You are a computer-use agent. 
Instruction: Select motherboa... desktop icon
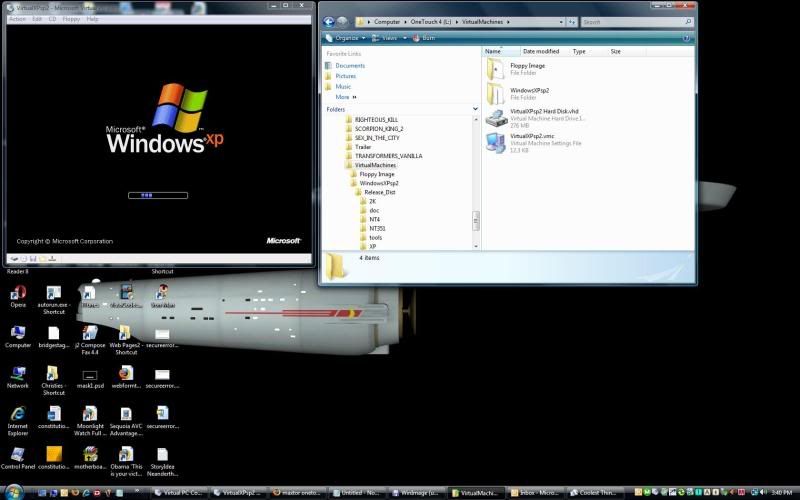click(90, 458)
